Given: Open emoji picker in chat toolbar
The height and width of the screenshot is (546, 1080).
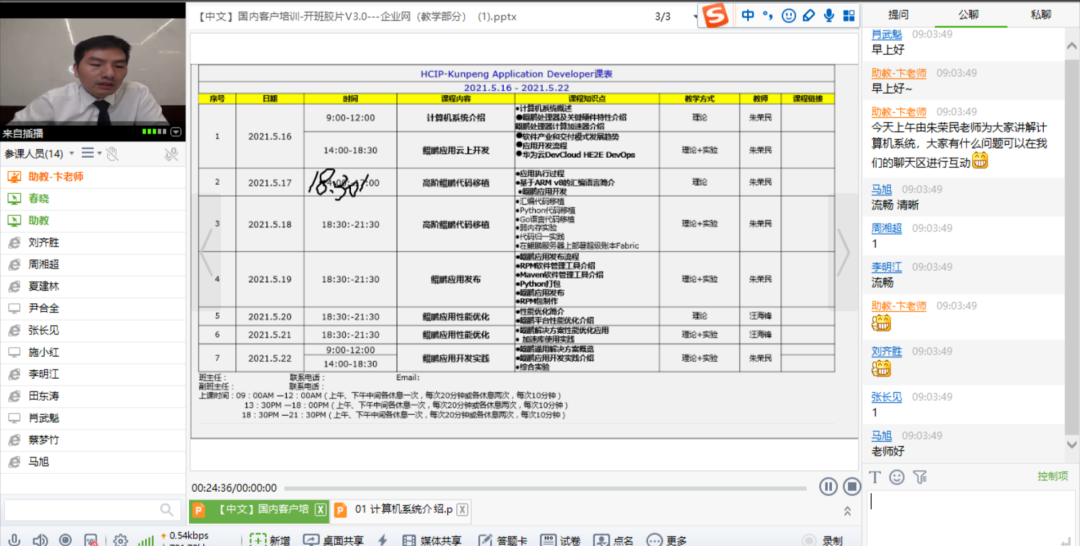Looking at the screenshot, I should [x=897, y=477].
